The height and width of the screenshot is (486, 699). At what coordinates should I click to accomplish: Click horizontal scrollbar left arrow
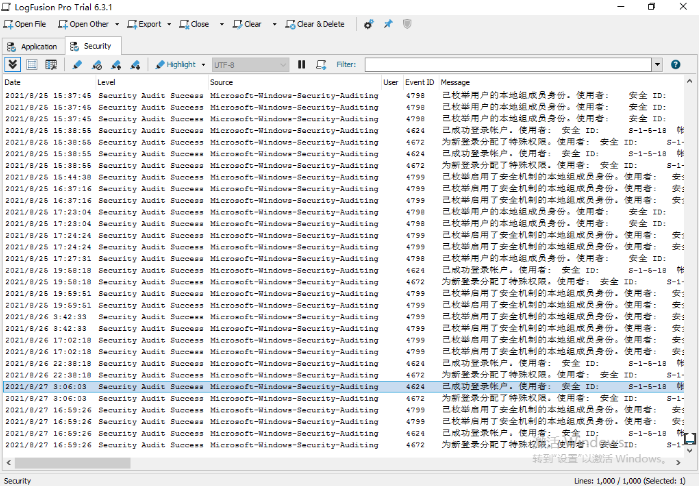click(8, 463)
